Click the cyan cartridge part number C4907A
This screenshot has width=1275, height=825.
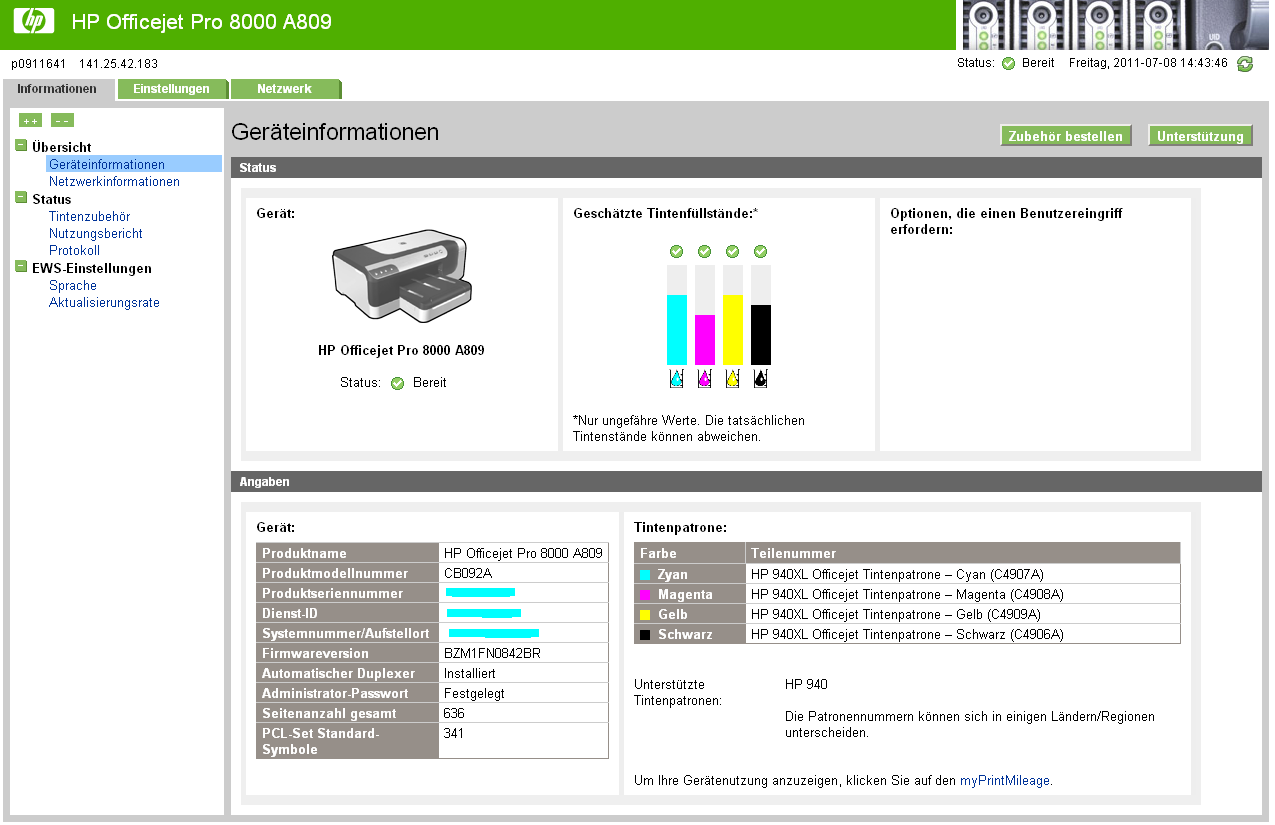pos(1015,575)
